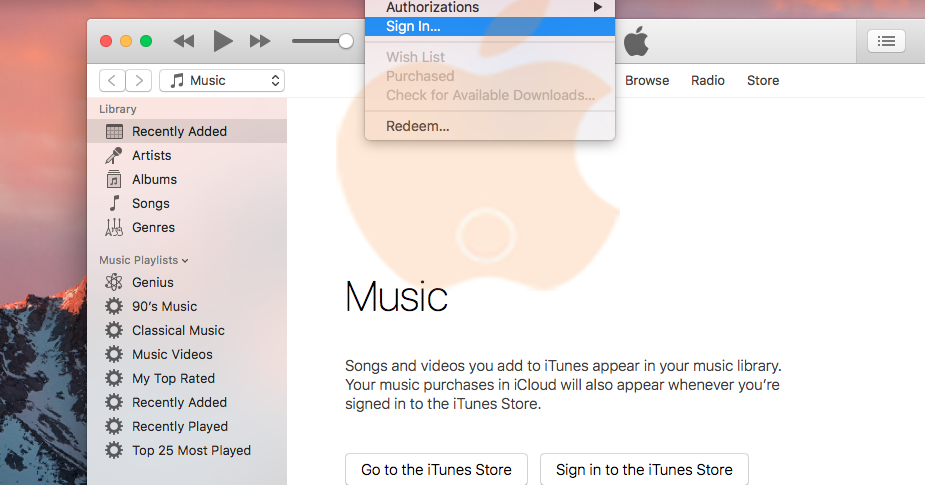Open the My Top Rated playlist
Viewport: 925px width, 485px height.
(187, 378)
